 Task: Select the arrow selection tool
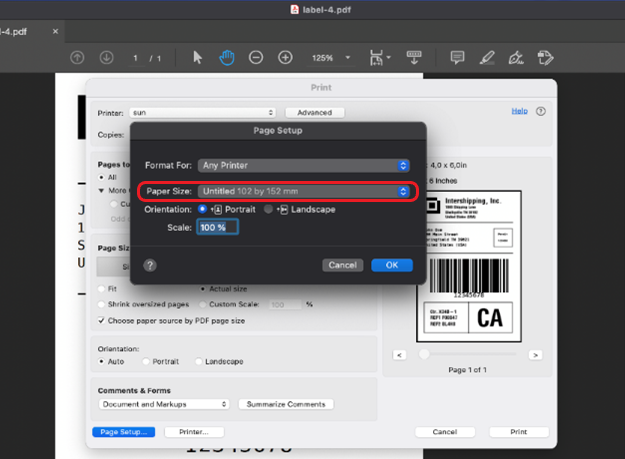pos(197,58)
